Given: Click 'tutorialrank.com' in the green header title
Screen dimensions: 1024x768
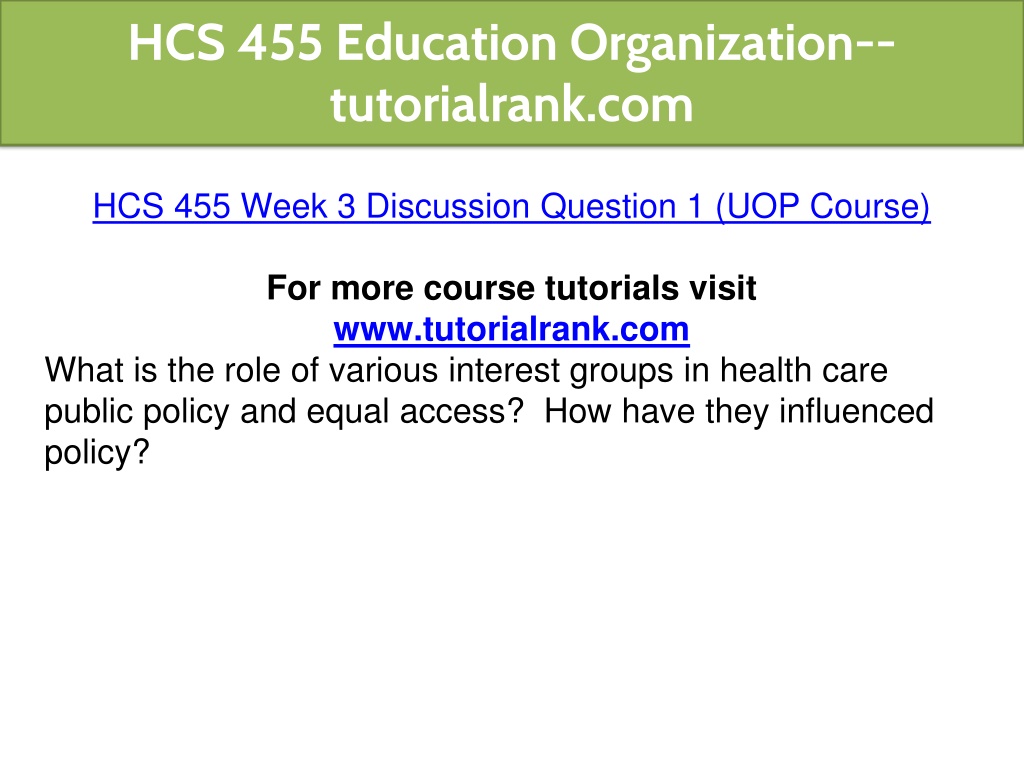Looking at the screenshot, I should [x=511, y=104].
